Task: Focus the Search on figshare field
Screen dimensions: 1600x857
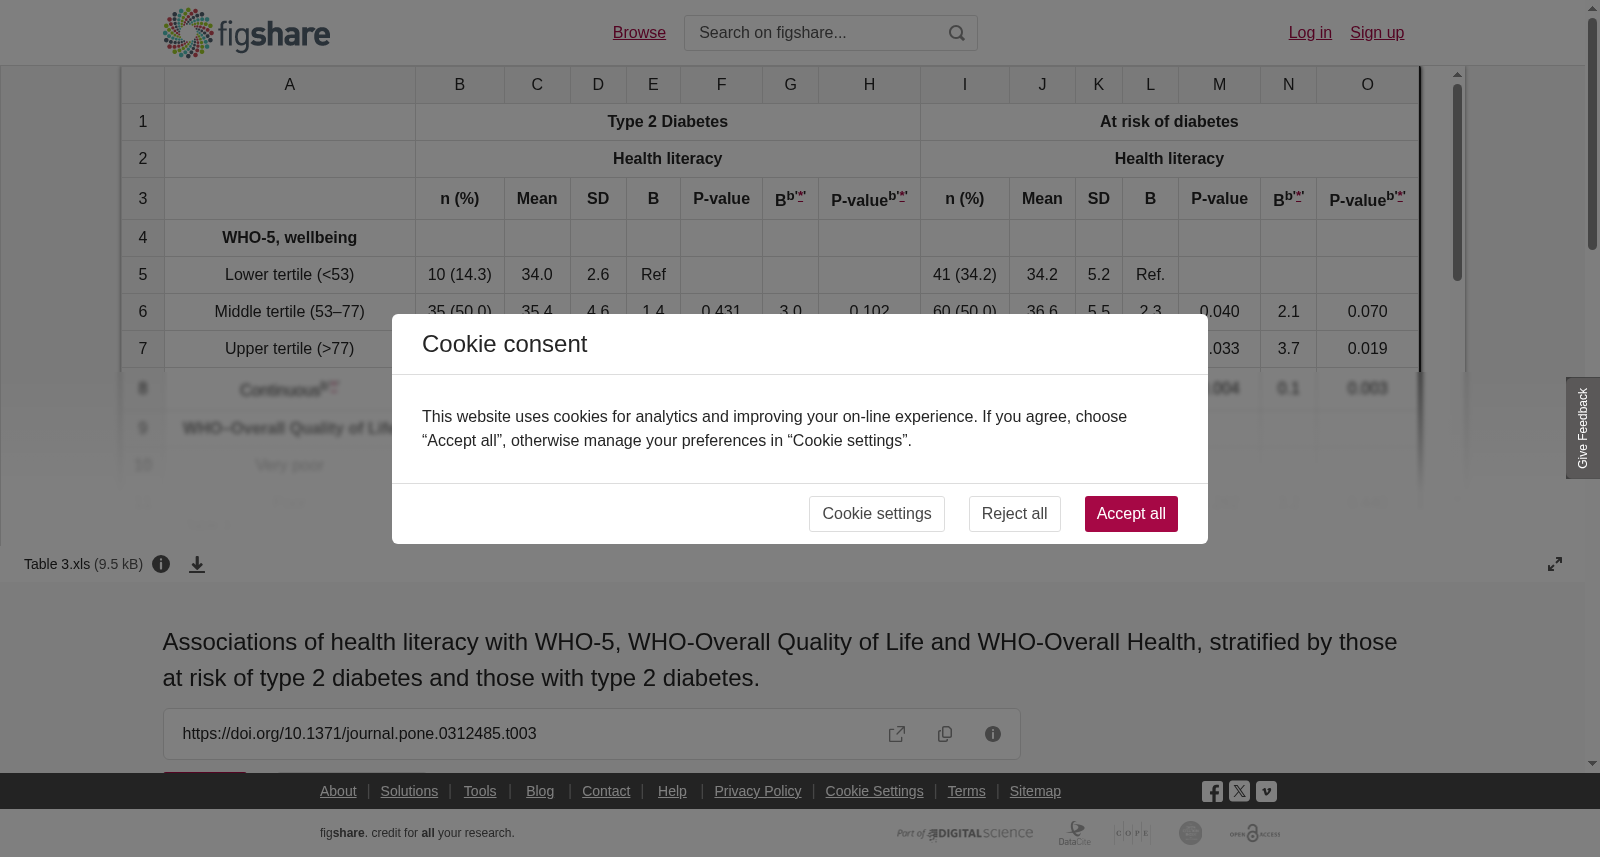Action: pos(815,33)
